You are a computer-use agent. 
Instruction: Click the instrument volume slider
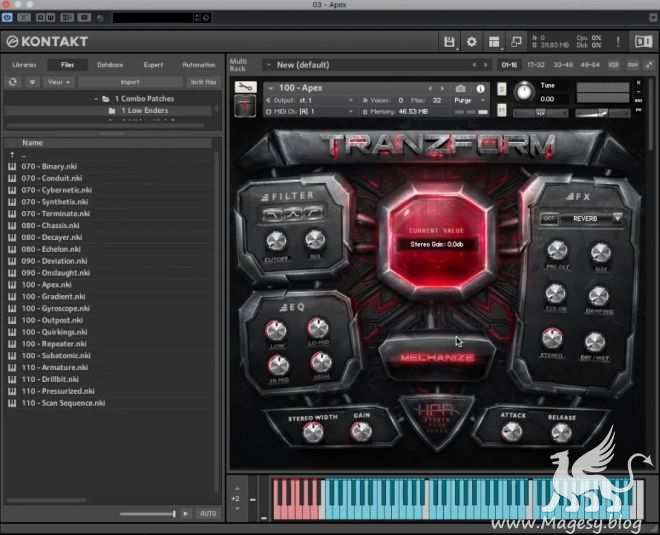[603, 113]
